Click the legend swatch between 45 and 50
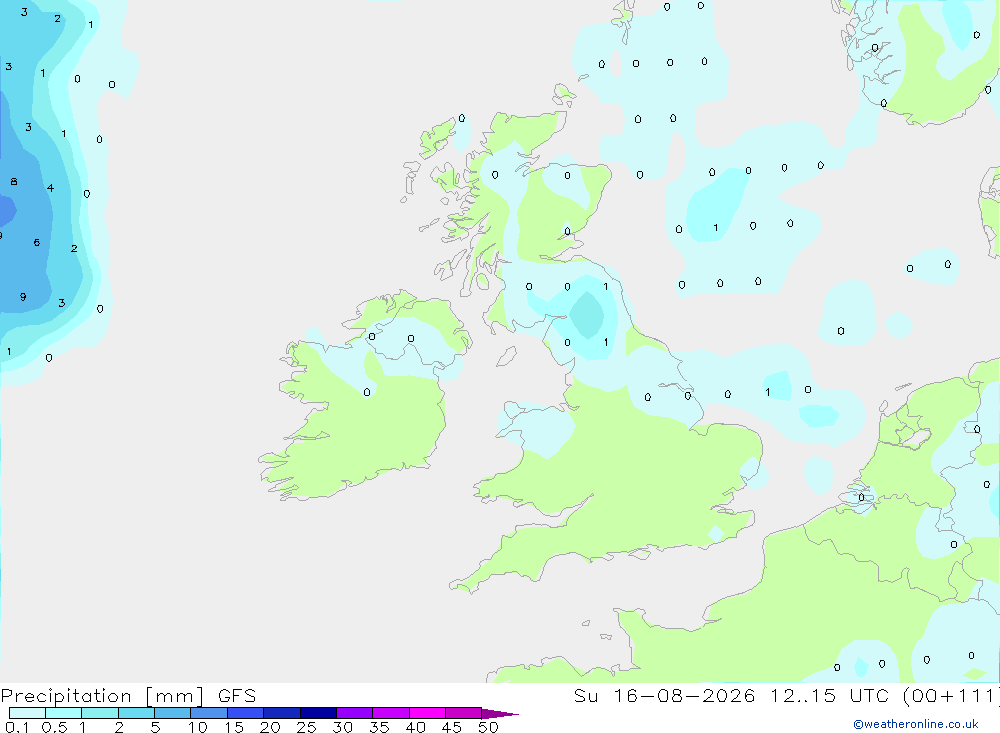The height and width of the screenshot is (733, 1000). click(464, 713)
